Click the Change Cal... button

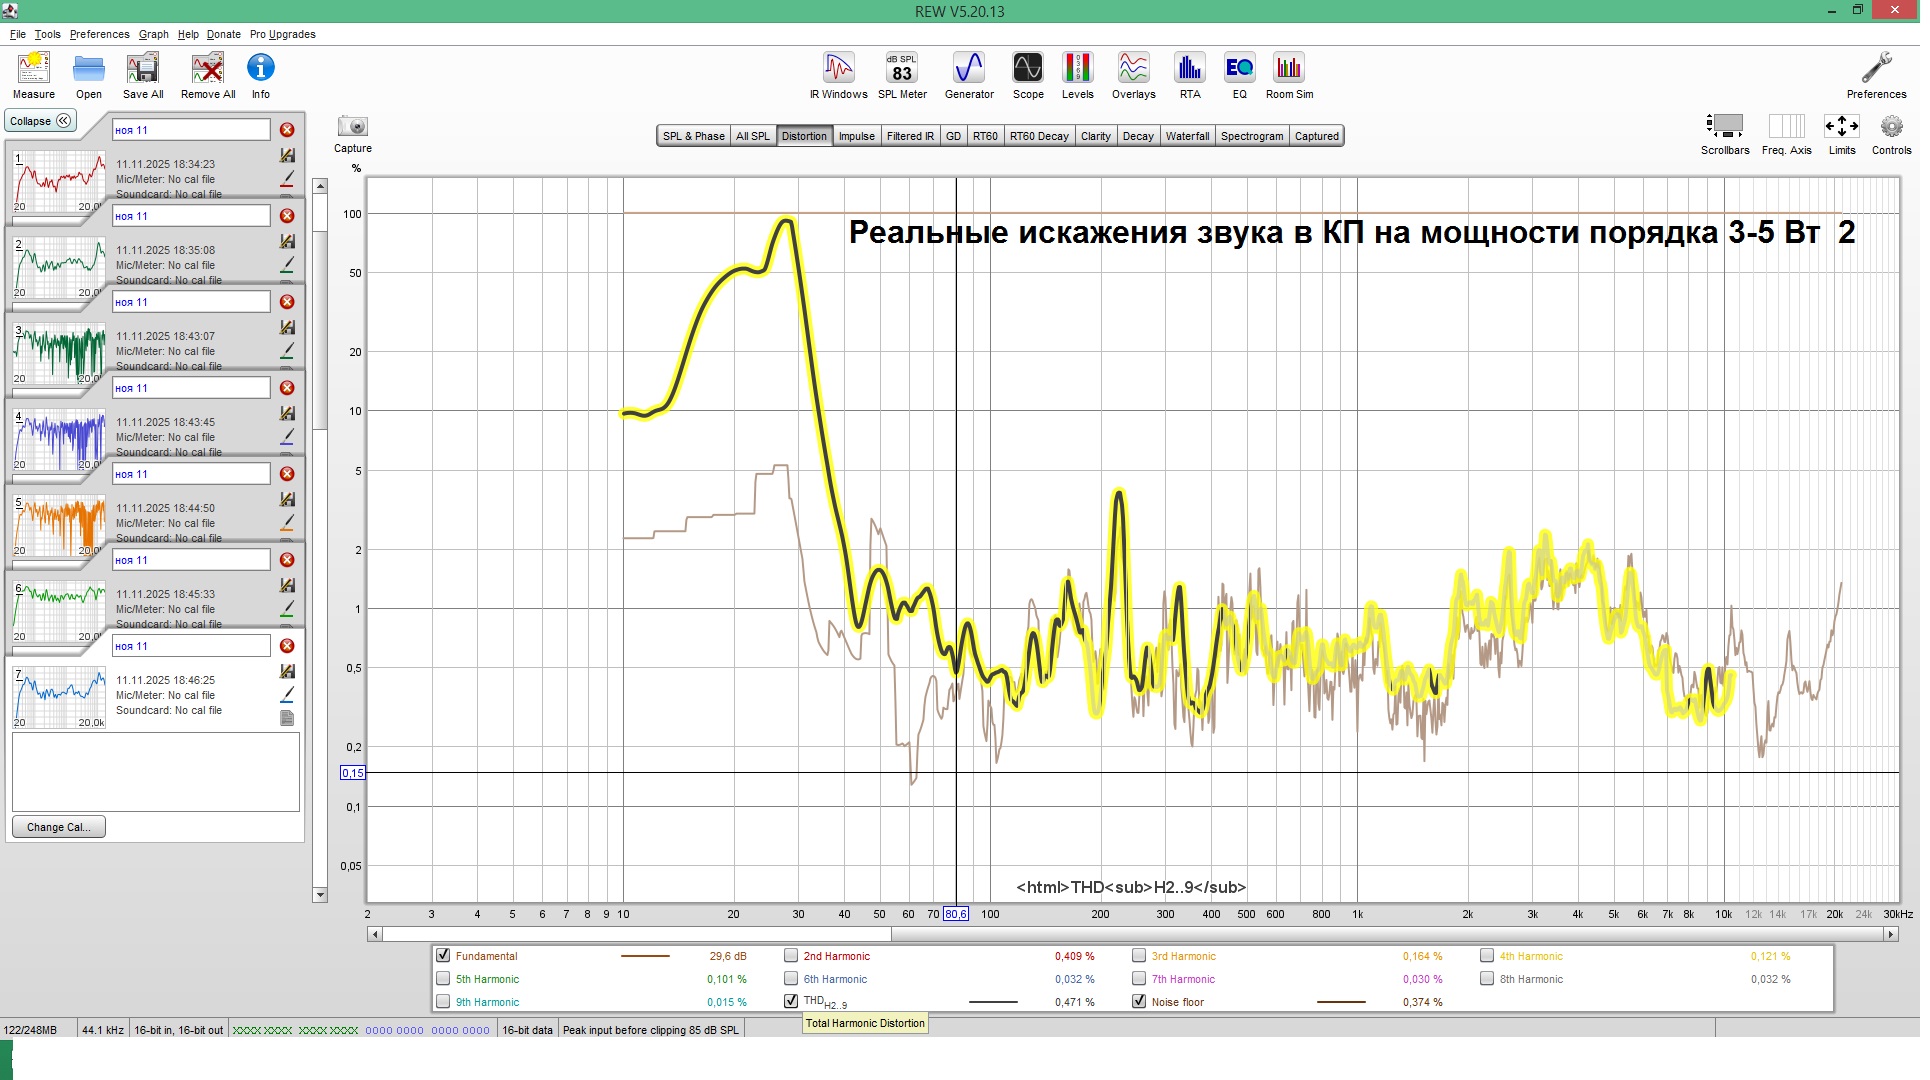click(x=58, y=828)
